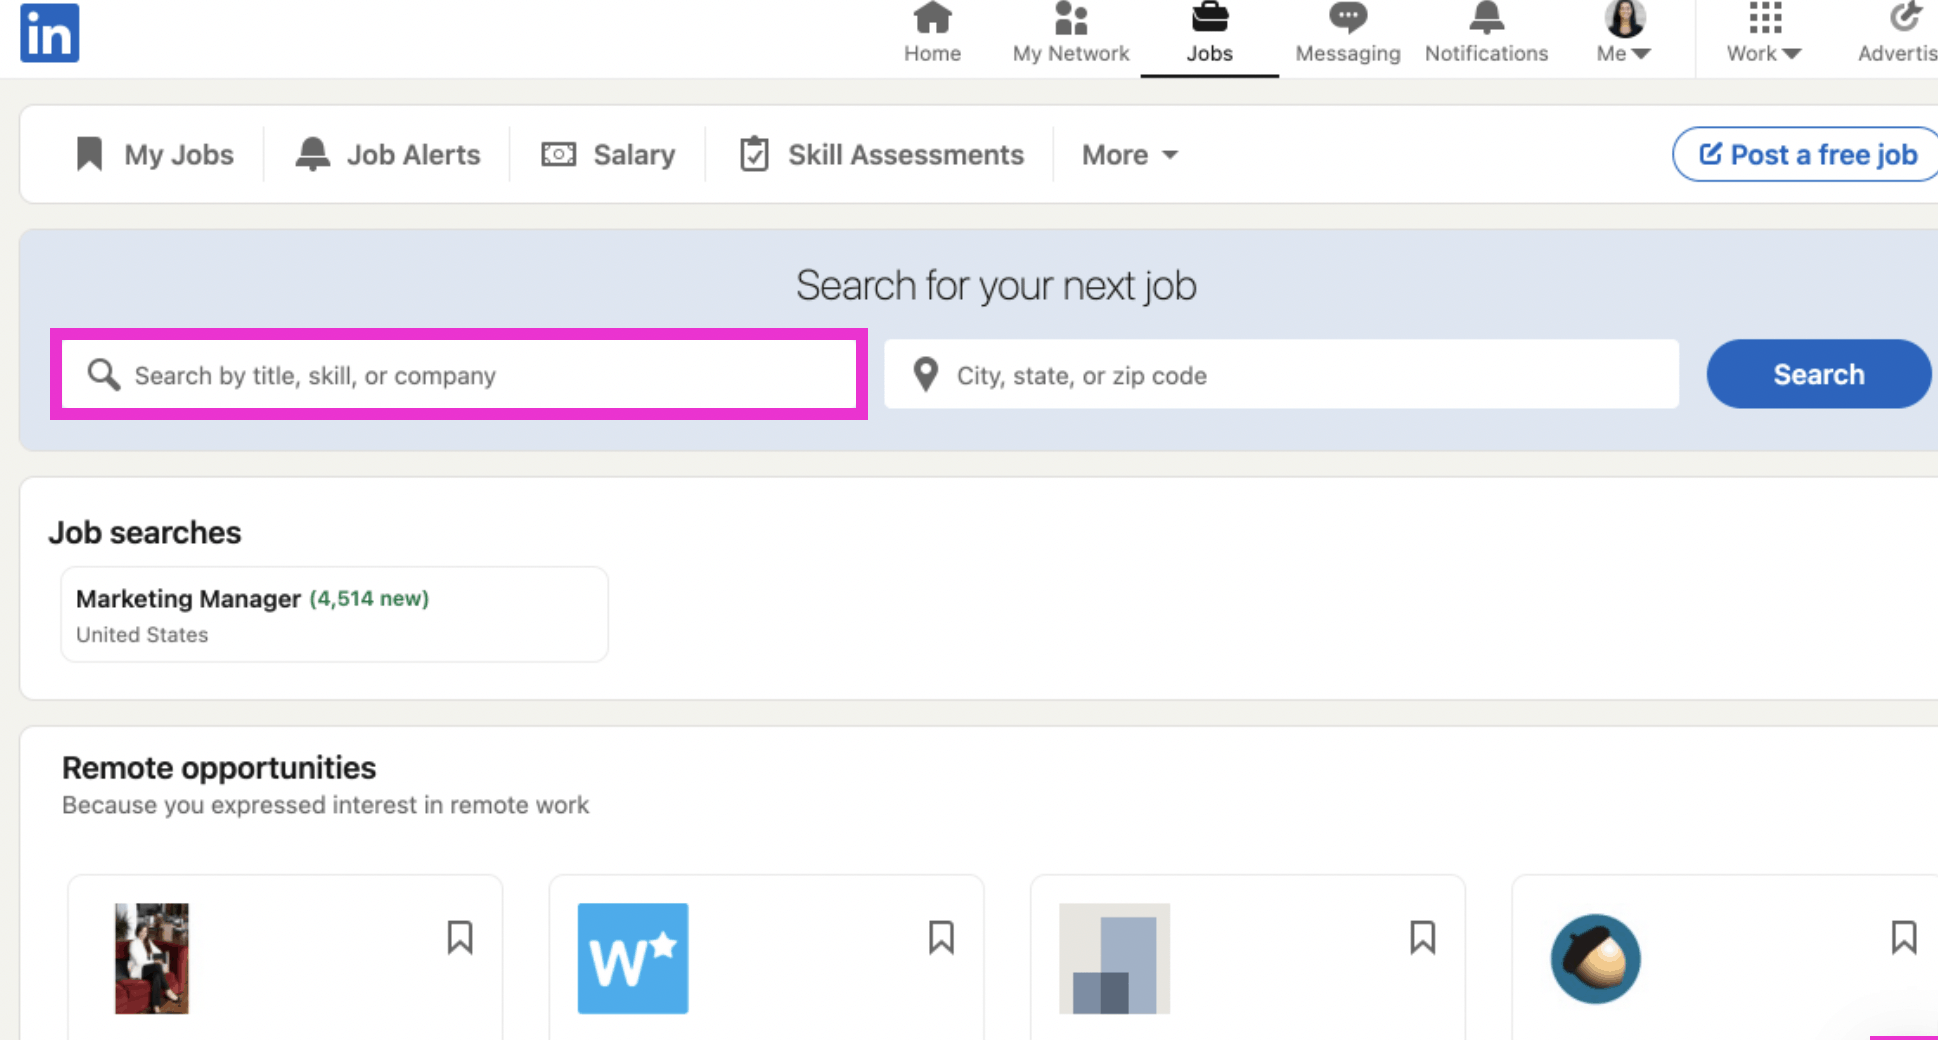Open the Messaging icon
The image size is (1938, 1040).
(x=1347, y=18)
